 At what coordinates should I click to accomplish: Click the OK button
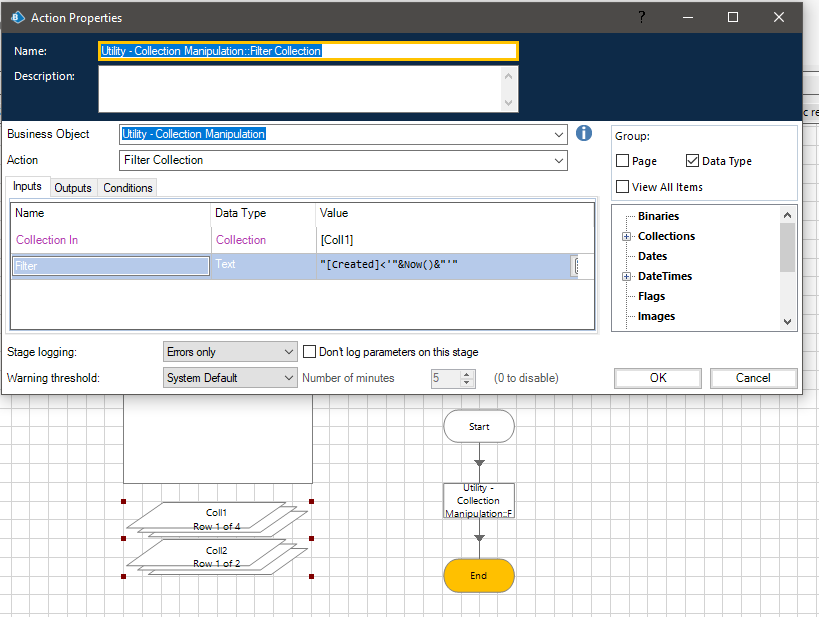click(x=657, y=378)
